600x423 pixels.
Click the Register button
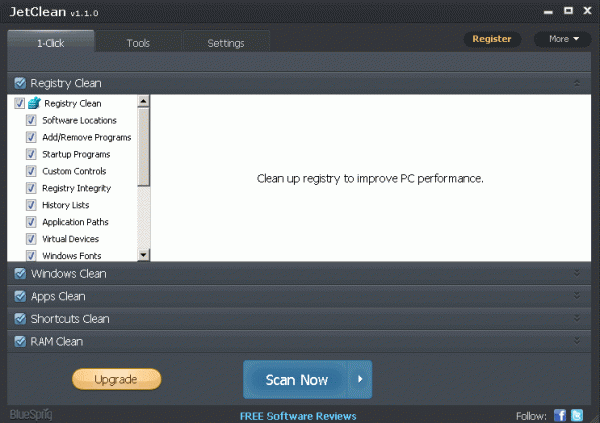pyautogui.click(x=492, y=39)
